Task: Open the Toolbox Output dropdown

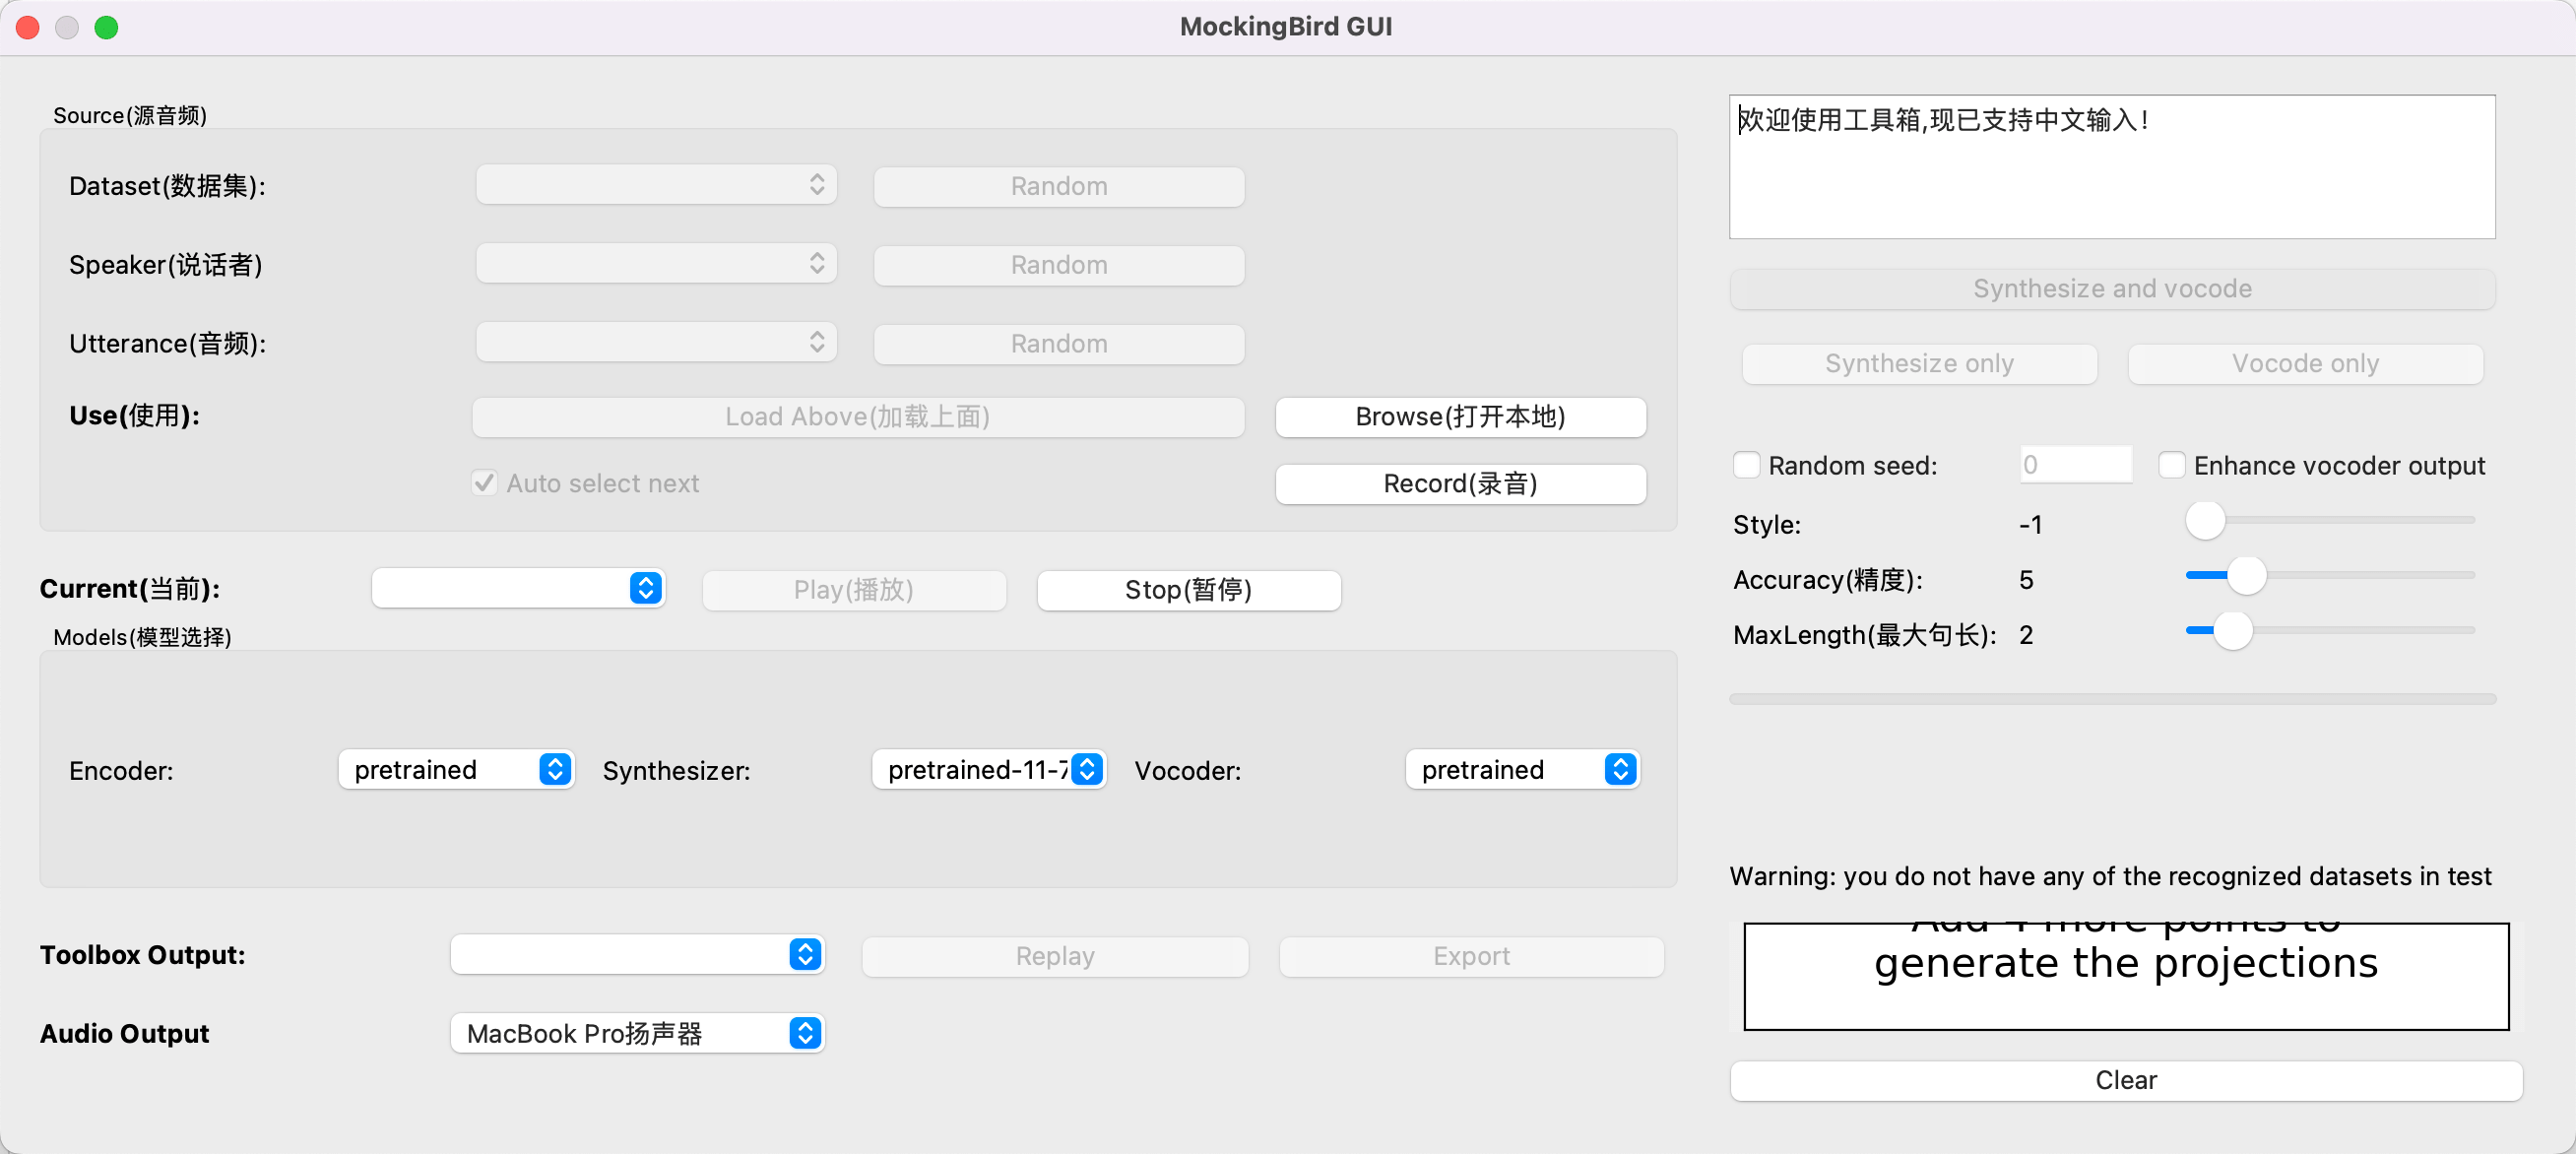Action: coord(637,954)
